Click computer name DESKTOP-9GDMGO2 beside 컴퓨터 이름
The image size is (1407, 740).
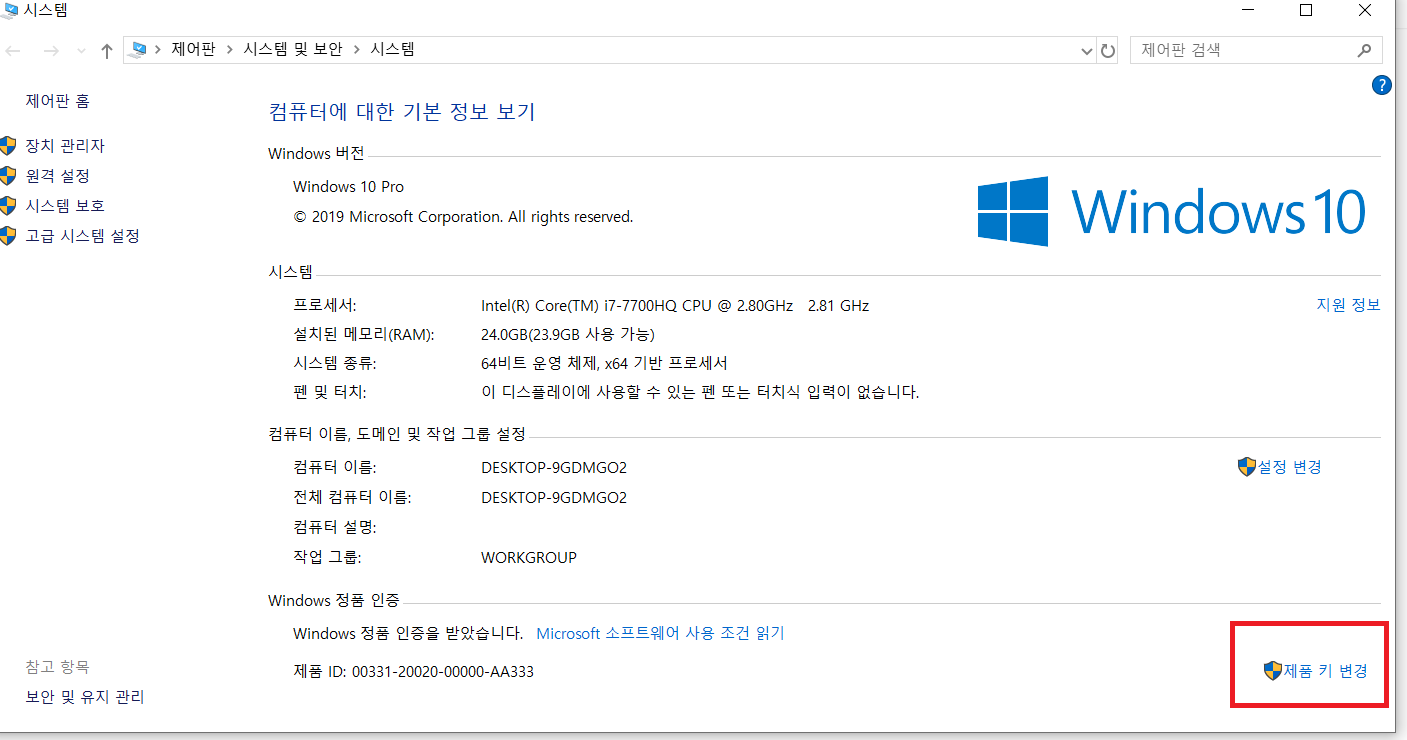click(x=554, y=467)
